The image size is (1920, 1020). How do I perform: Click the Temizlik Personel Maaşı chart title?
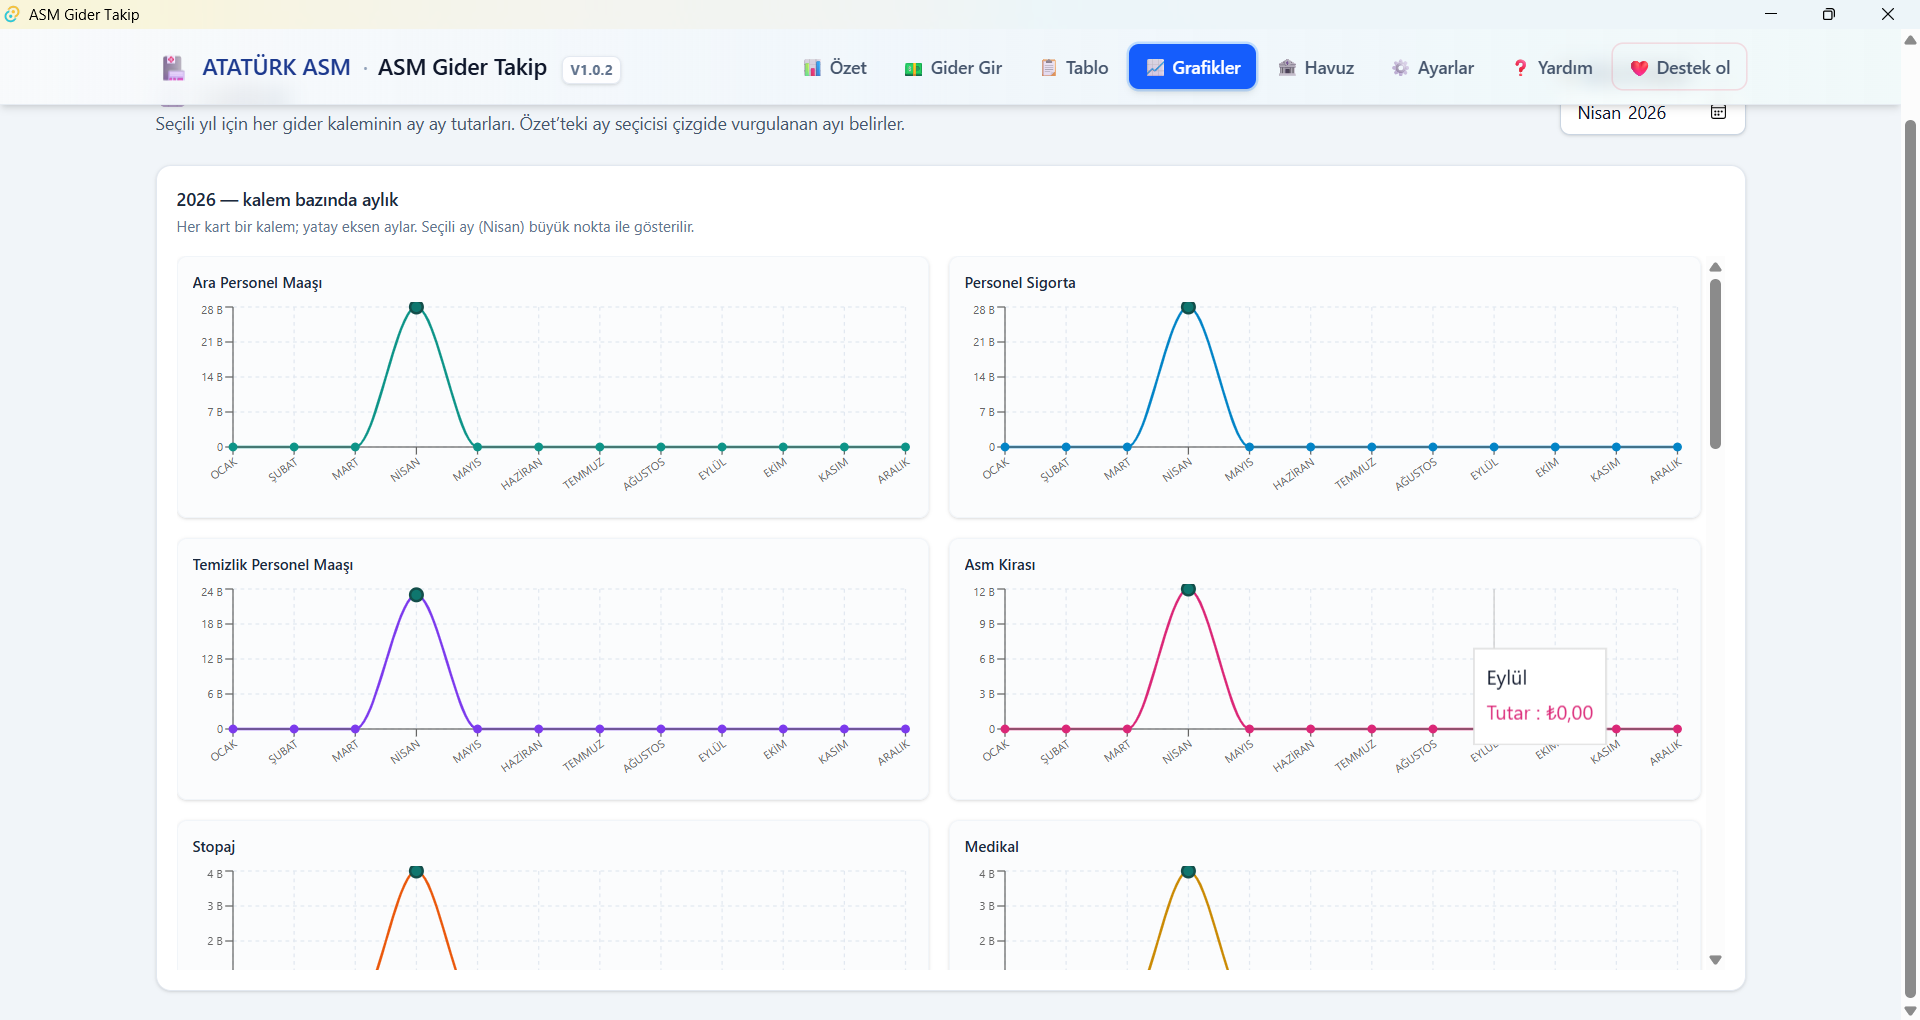point(273,565)
